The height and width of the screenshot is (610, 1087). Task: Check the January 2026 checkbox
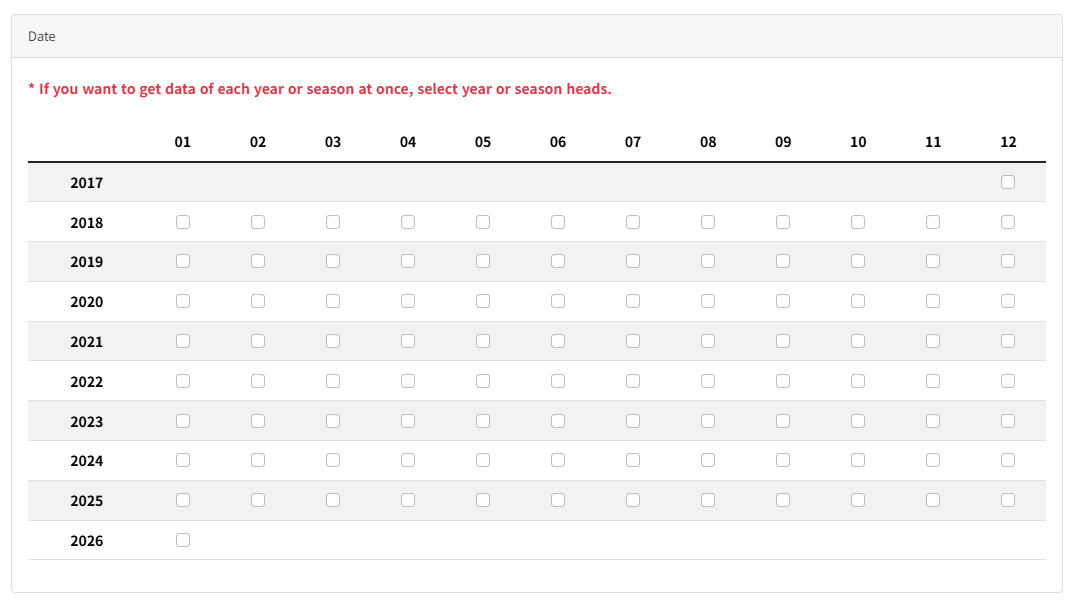[x=183, y=540]
